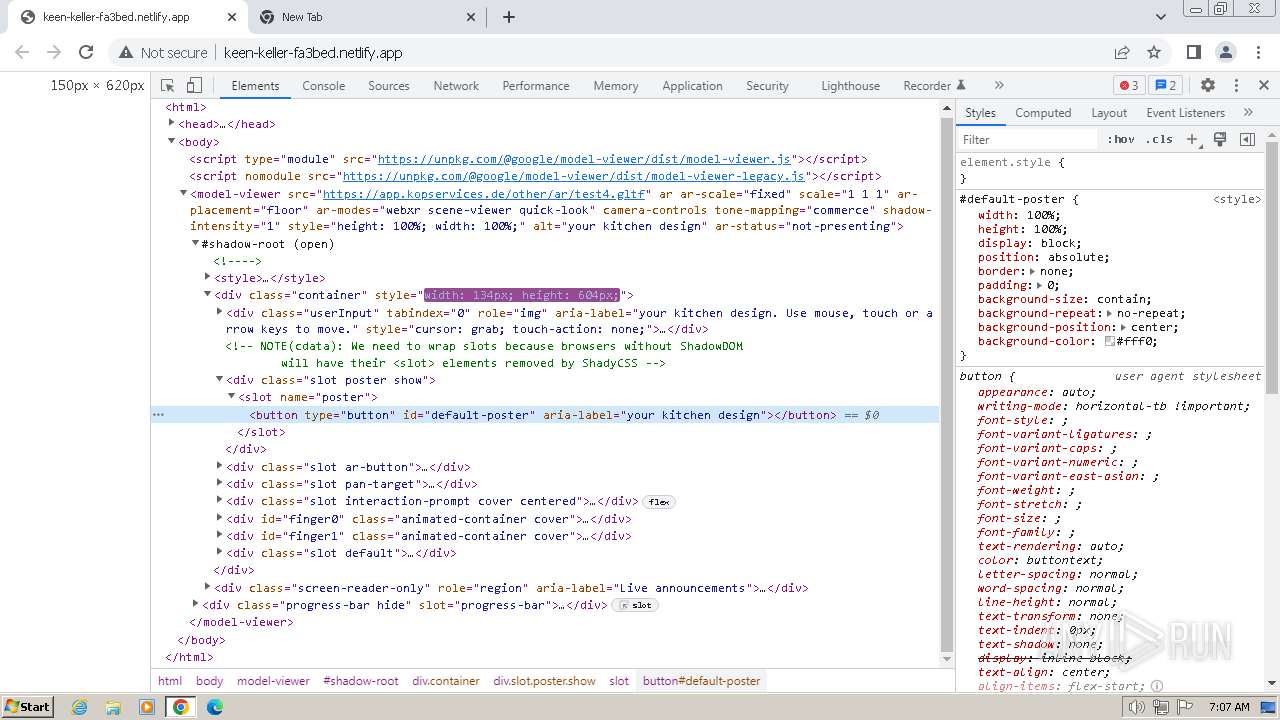Open the model-viewer.js script link
Image resolution: width=1280 pixels, height=720 pixels.
coord(584,159)
